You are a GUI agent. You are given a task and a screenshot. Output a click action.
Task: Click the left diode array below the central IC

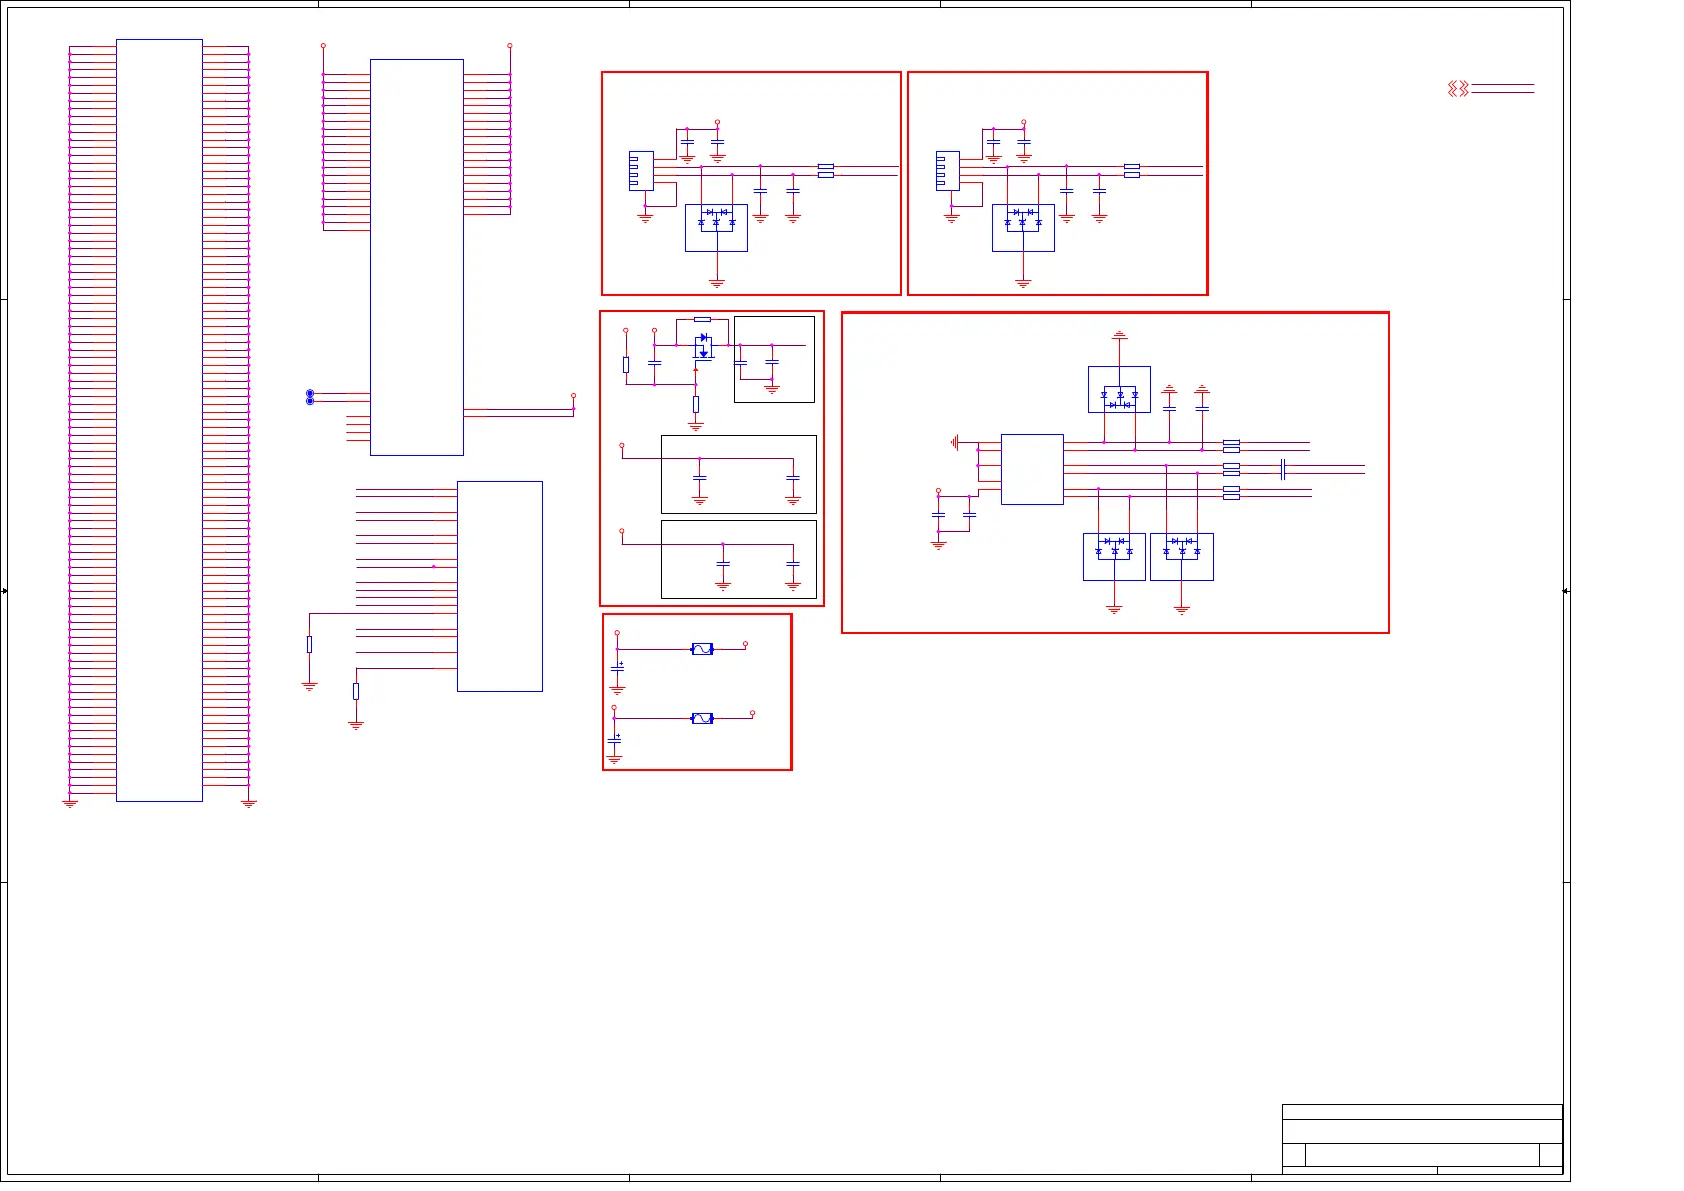1114,556
